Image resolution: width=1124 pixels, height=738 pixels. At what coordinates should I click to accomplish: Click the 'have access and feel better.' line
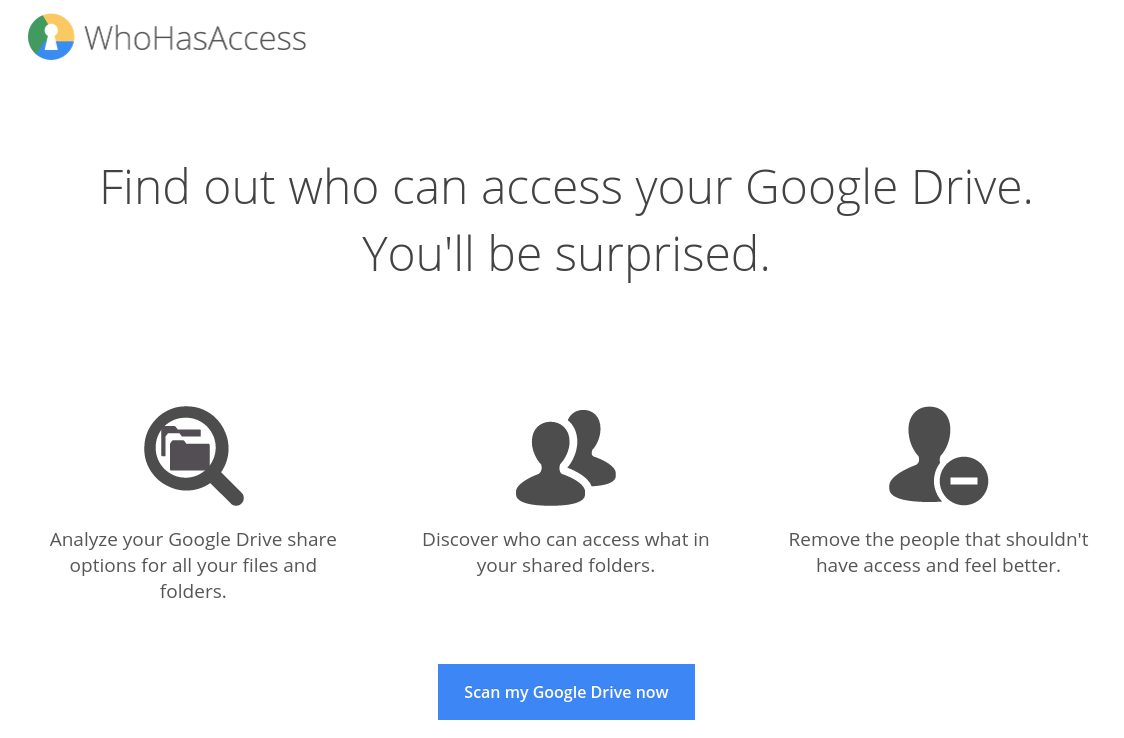pos(938,566)
